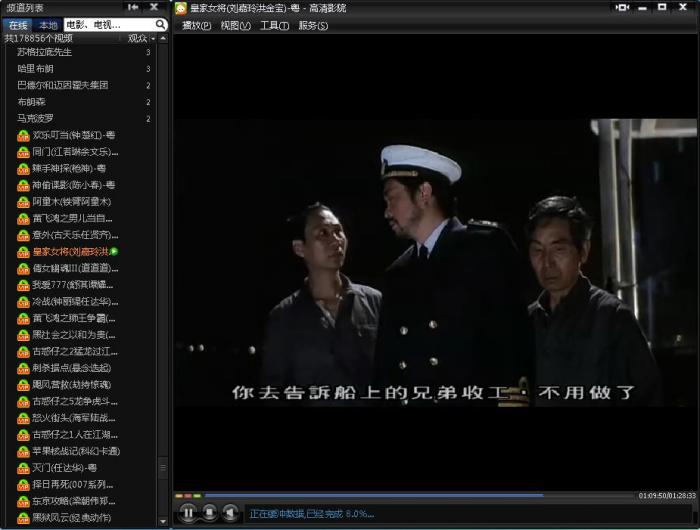Open the 服务(S) menu
The width and height of the screenshot is (700, 530).
(313, 25)
